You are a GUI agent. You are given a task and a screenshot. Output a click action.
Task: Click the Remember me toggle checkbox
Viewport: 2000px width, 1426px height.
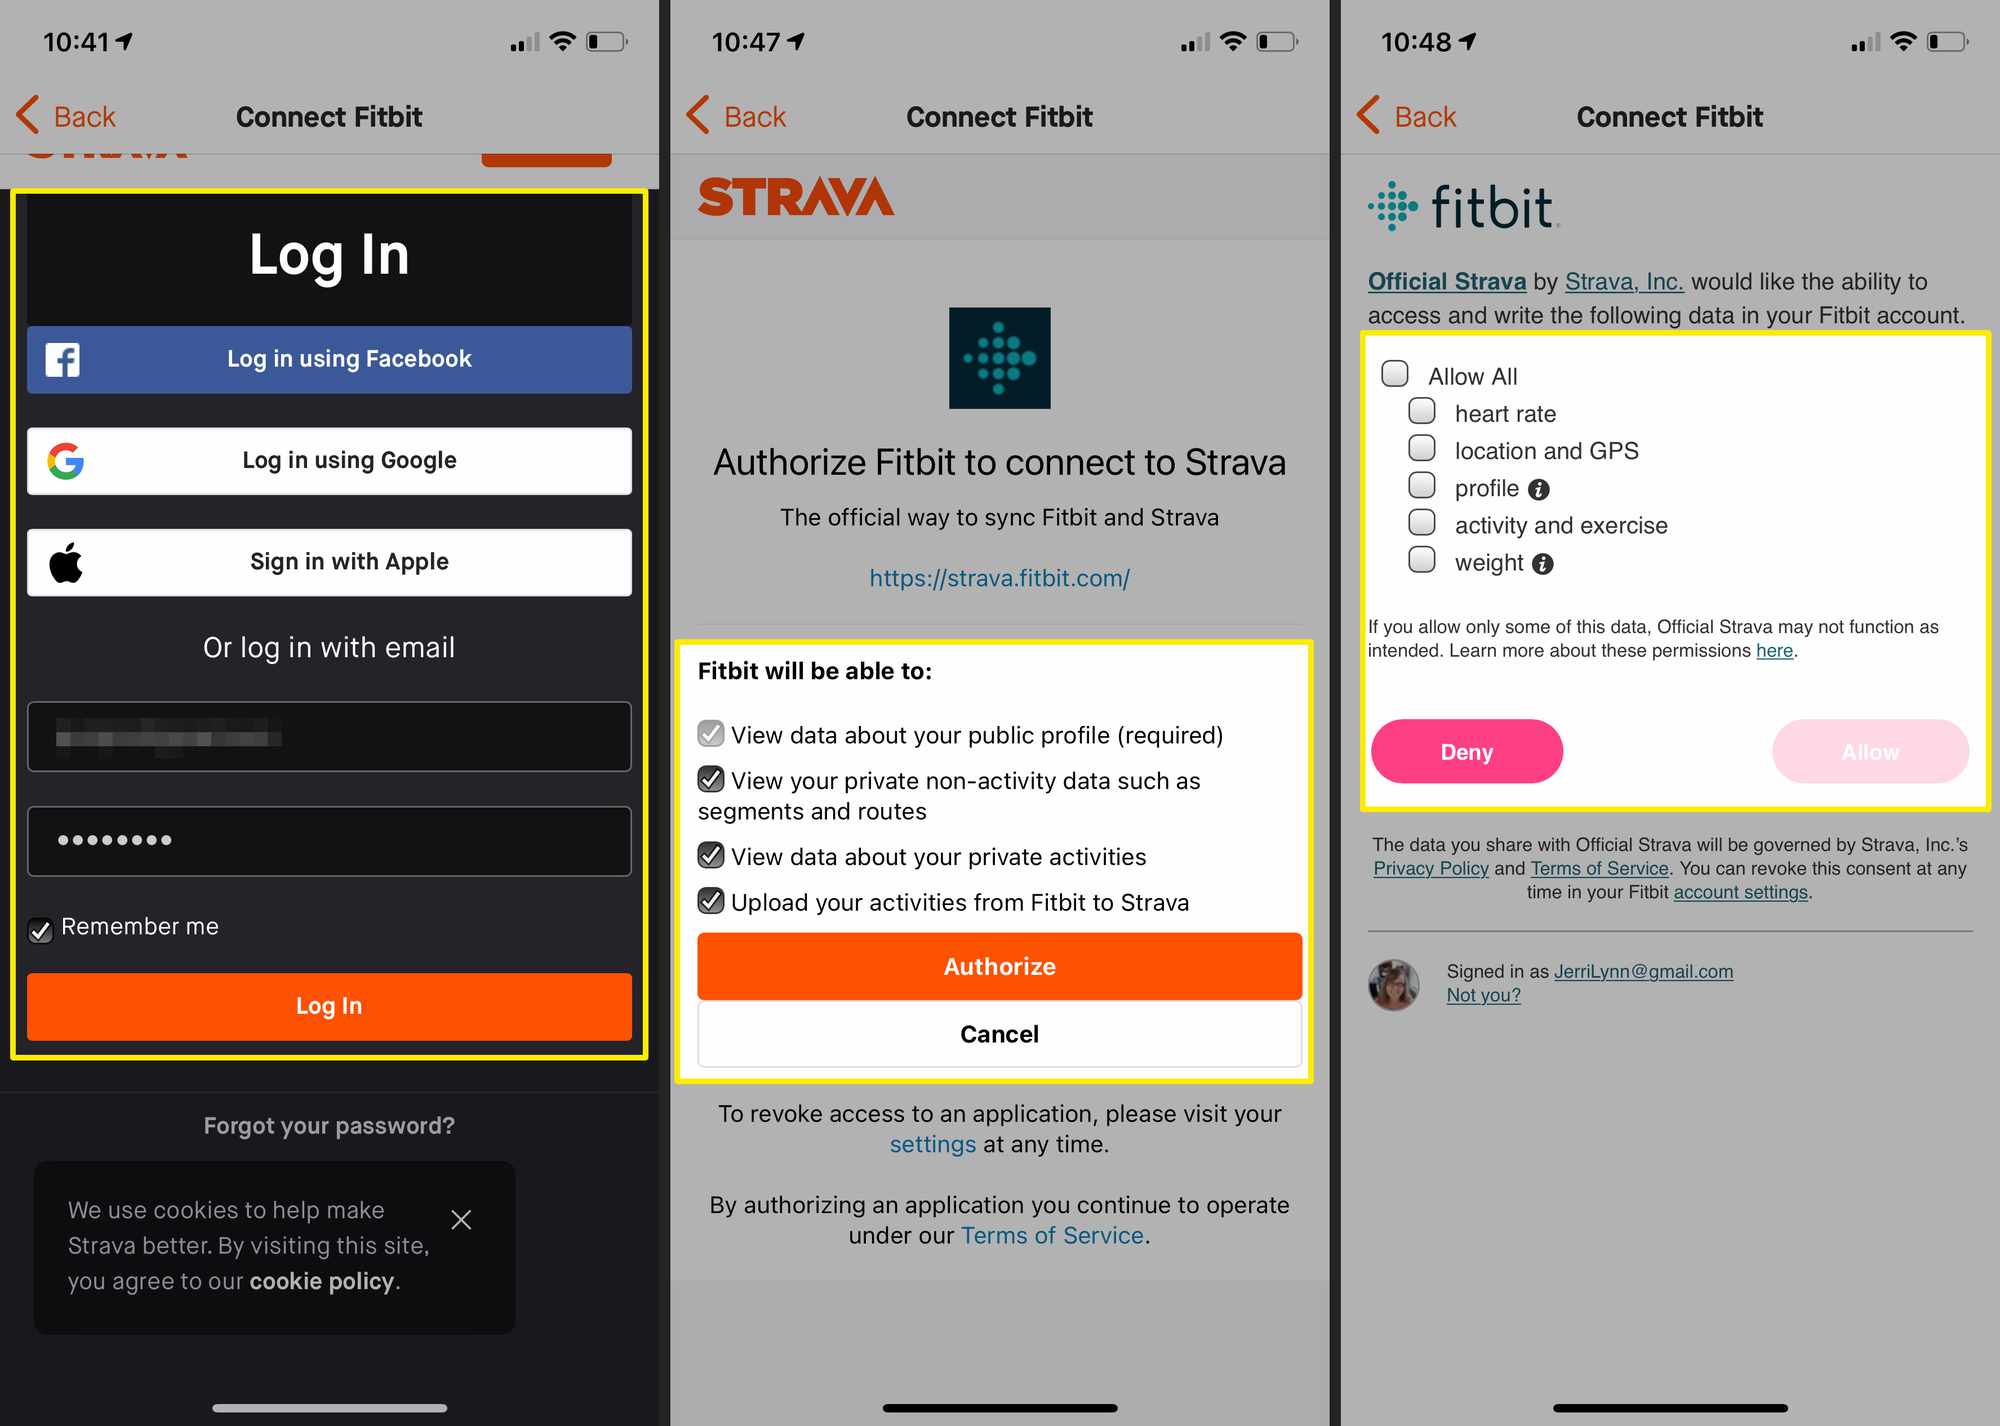pos(40,926)
